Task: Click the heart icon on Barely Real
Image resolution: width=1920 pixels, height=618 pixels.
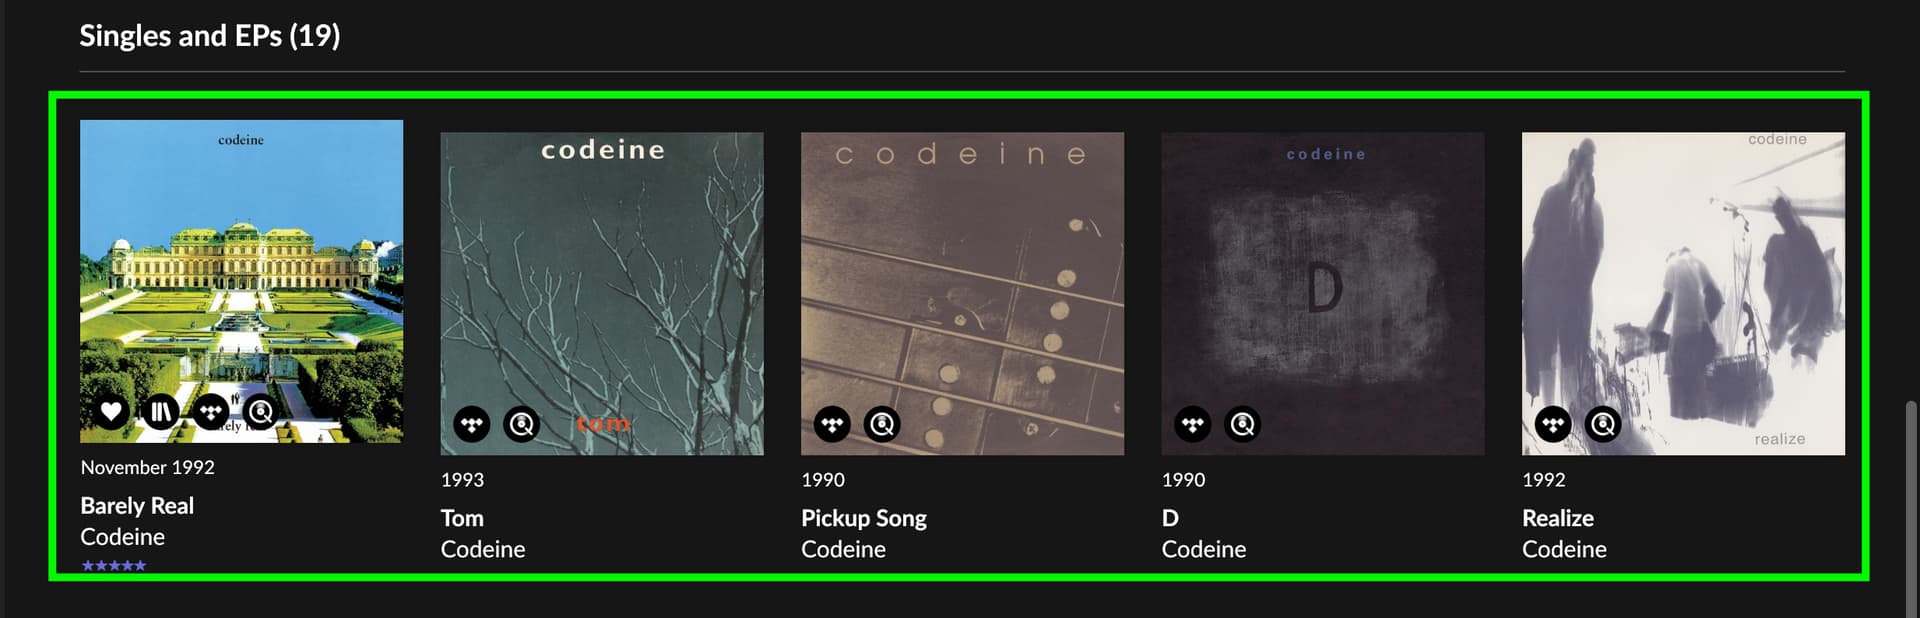Action: (x=111, y=411)
